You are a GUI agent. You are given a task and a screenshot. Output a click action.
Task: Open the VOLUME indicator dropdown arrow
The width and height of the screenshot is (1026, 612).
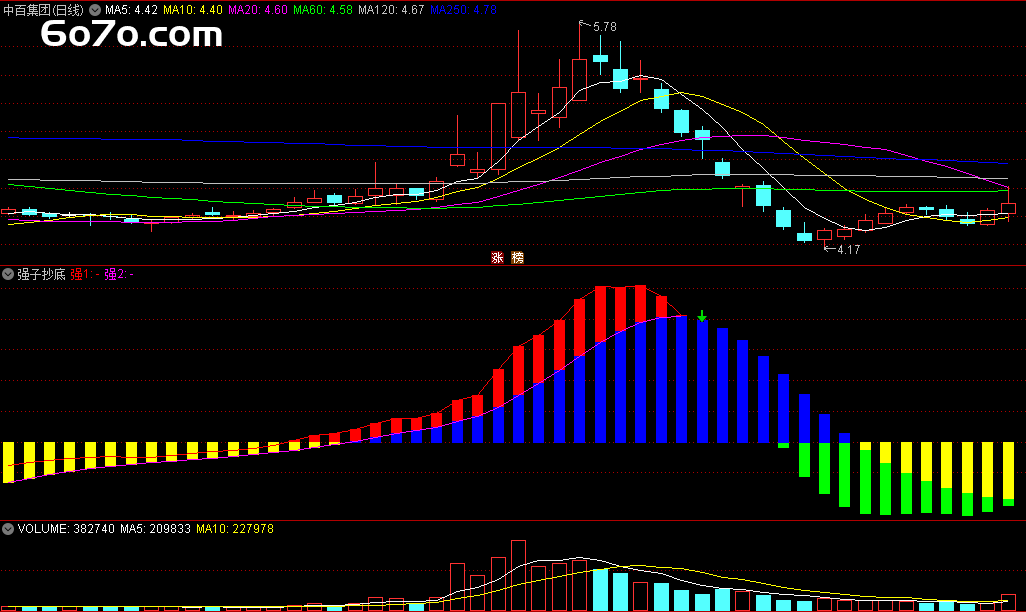[8, 528]
